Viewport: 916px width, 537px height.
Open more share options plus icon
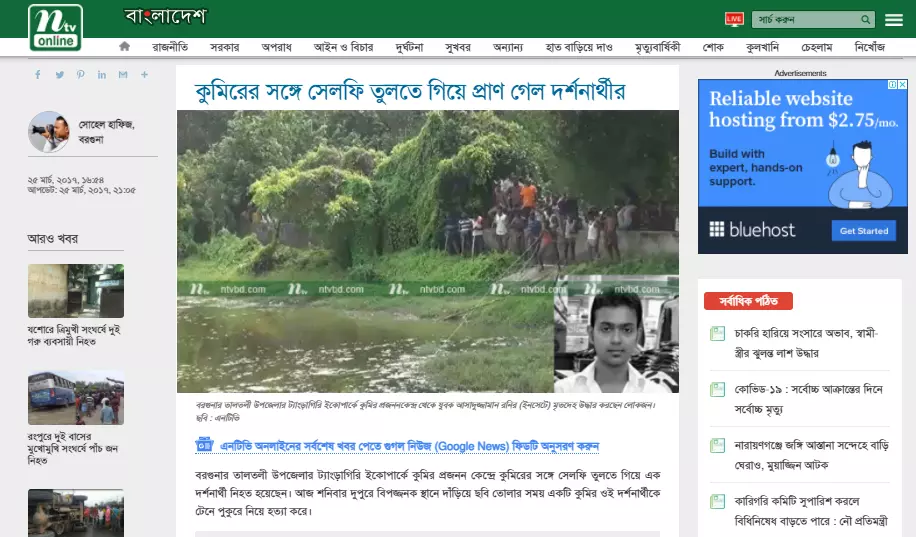144,75
